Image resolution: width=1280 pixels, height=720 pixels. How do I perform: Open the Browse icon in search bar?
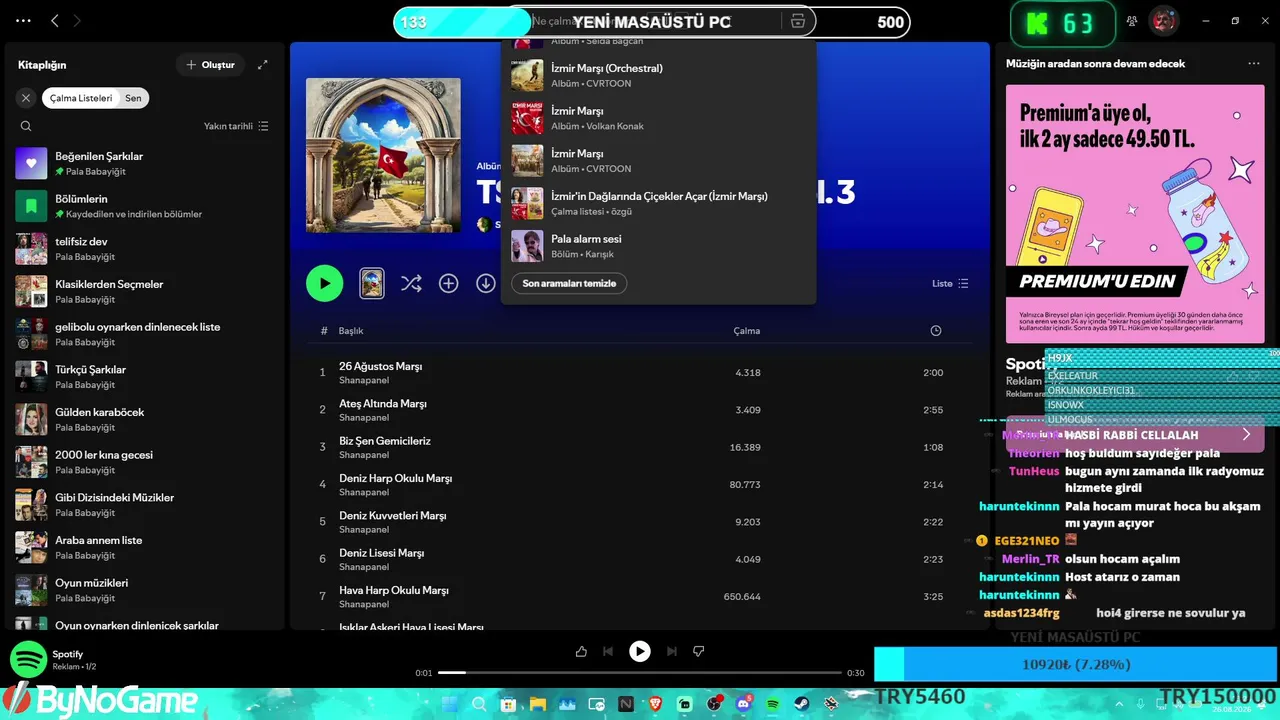click(797, 21)
